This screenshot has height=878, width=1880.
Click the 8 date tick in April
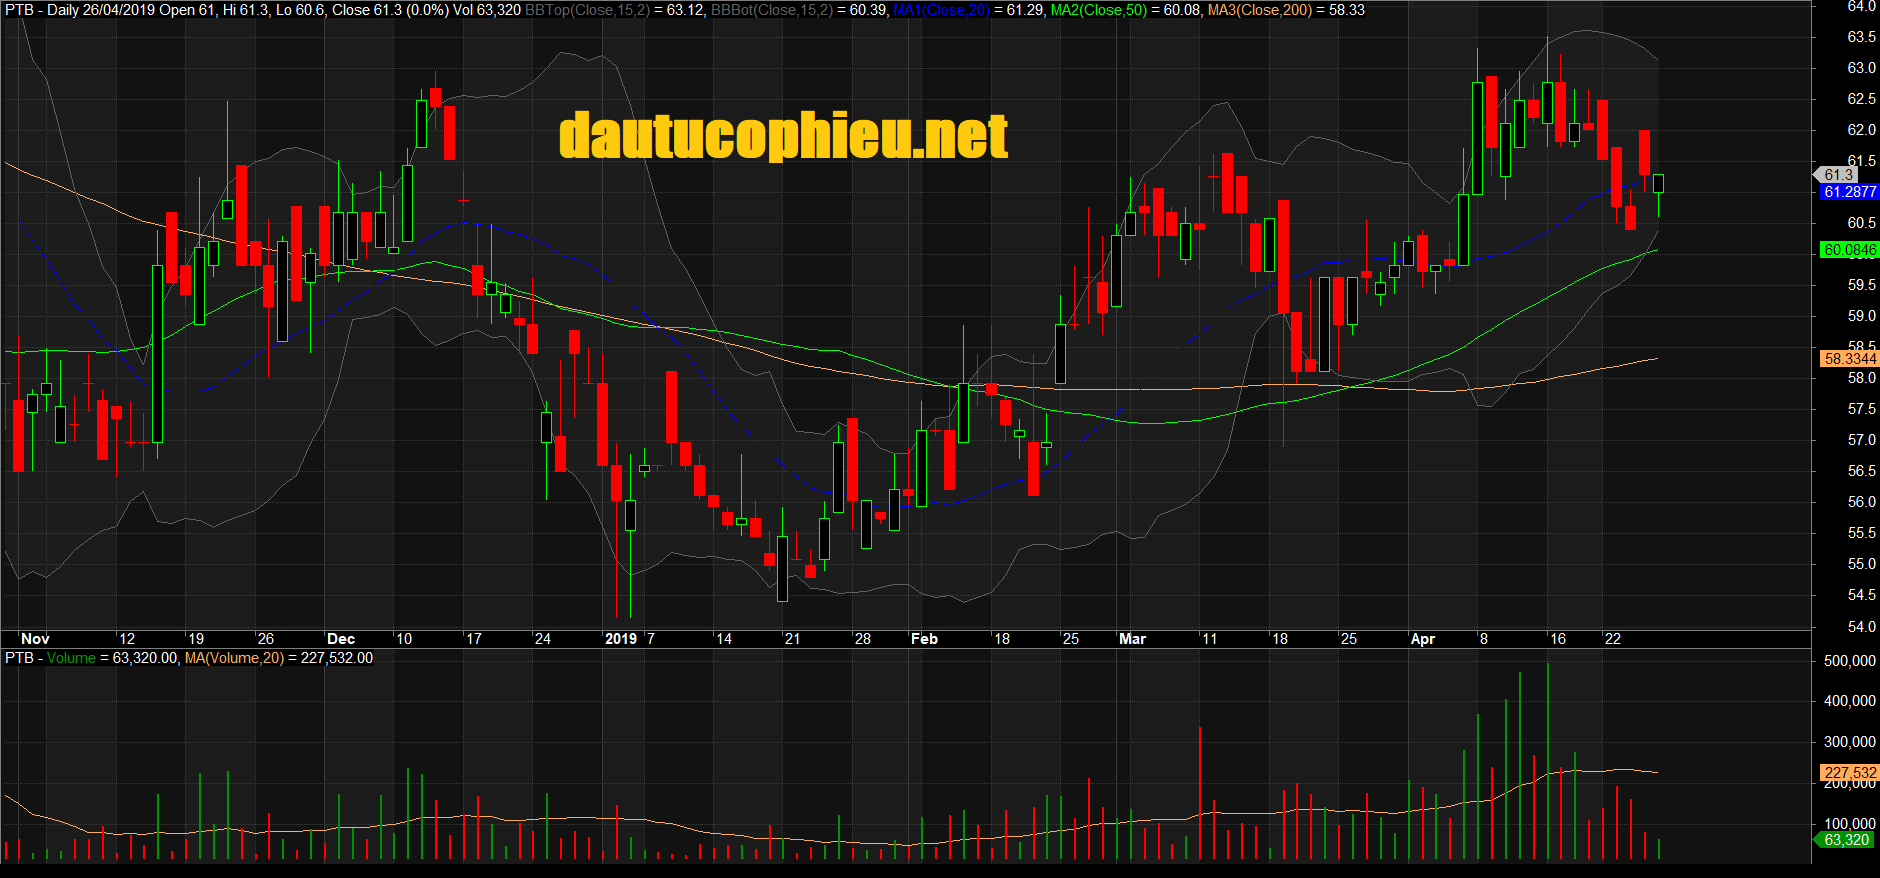pyautogui.click(x=1484, y=639)
